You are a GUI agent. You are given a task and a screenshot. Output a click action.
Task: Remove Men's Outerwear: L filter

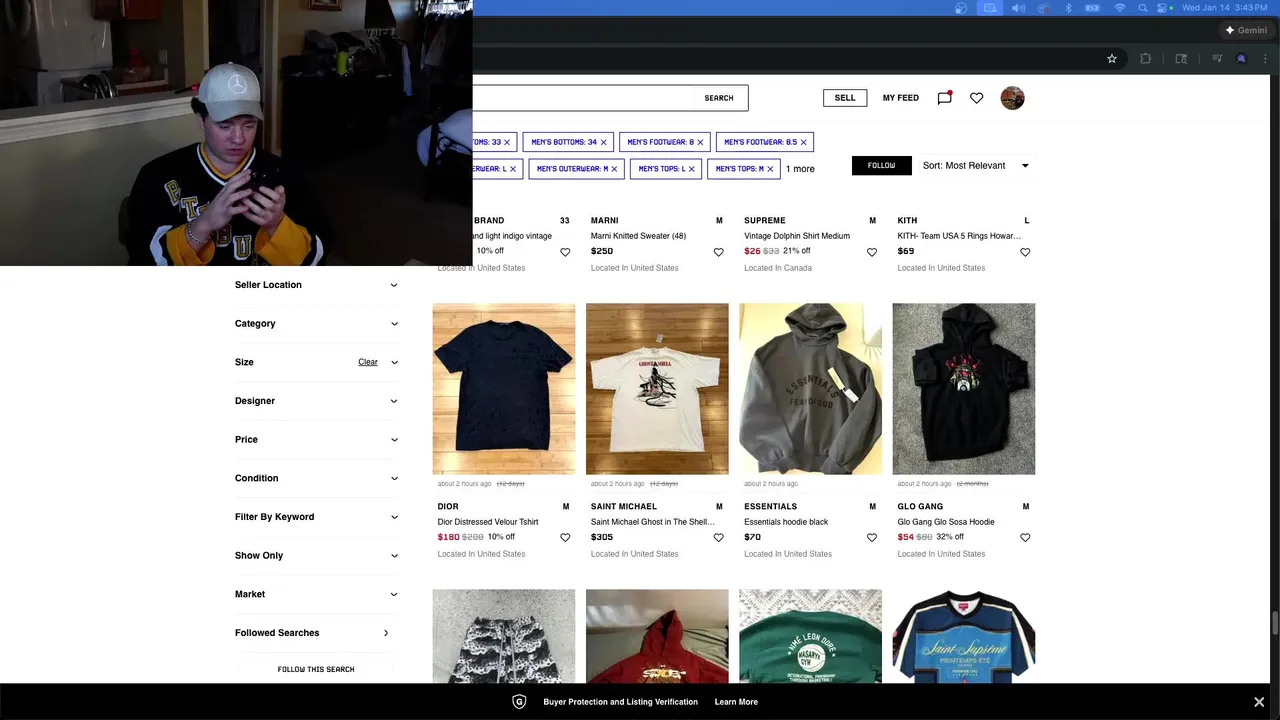coord(513,169)
